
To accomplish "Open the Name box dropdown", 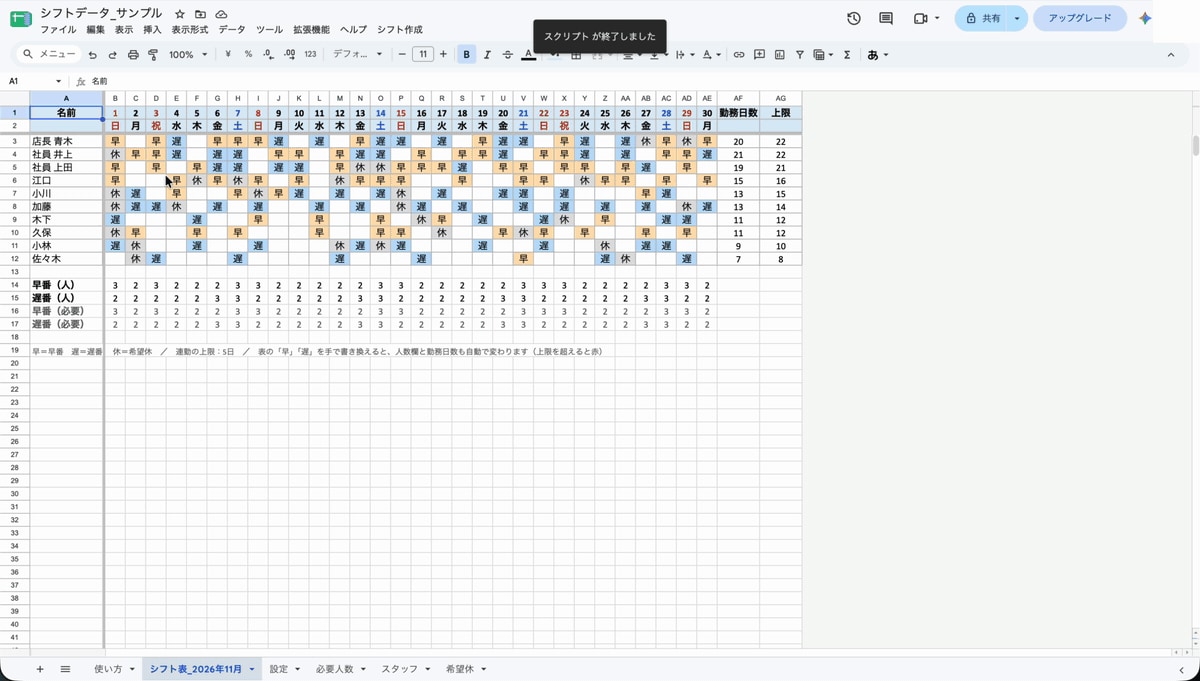I will tap(59, 81).
